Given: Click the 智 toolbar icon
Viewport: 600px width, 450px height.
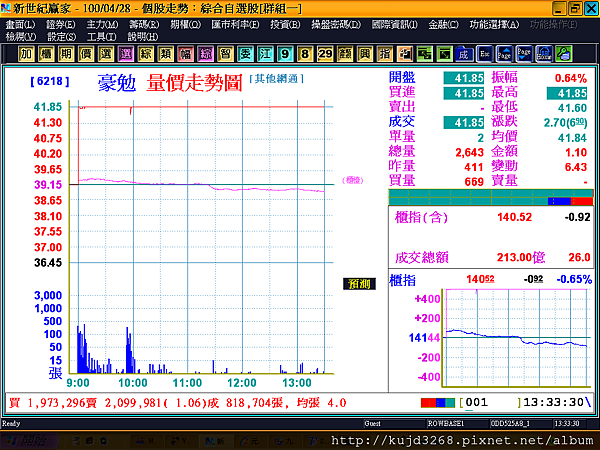Looking at the screenshot, I should (225, 54).
